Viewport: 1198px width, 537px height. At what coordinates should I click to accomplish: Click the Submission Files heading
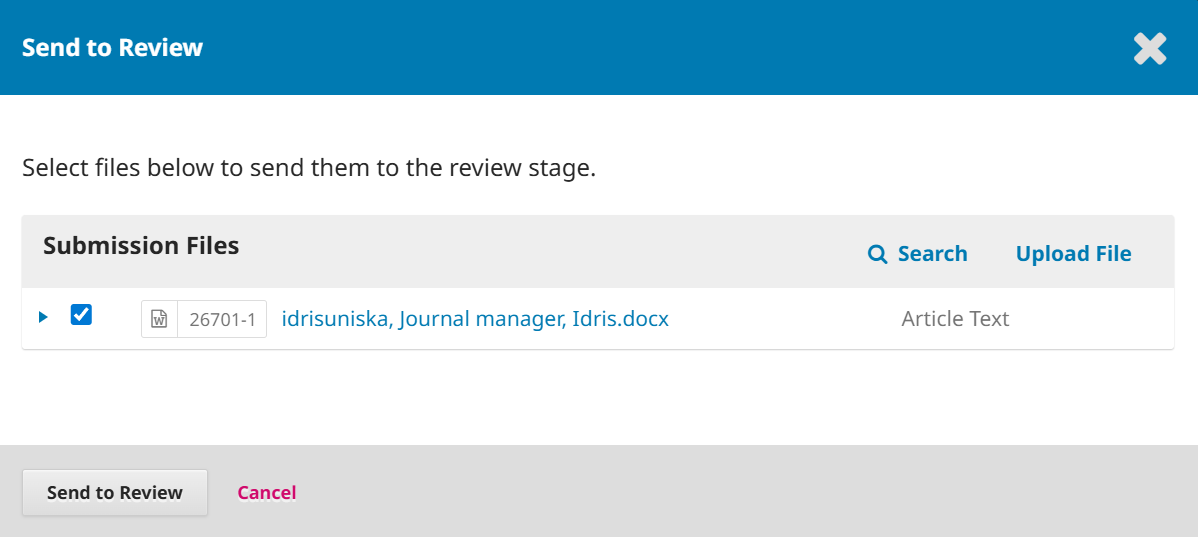pyautogui.click(x=141, y=246)
